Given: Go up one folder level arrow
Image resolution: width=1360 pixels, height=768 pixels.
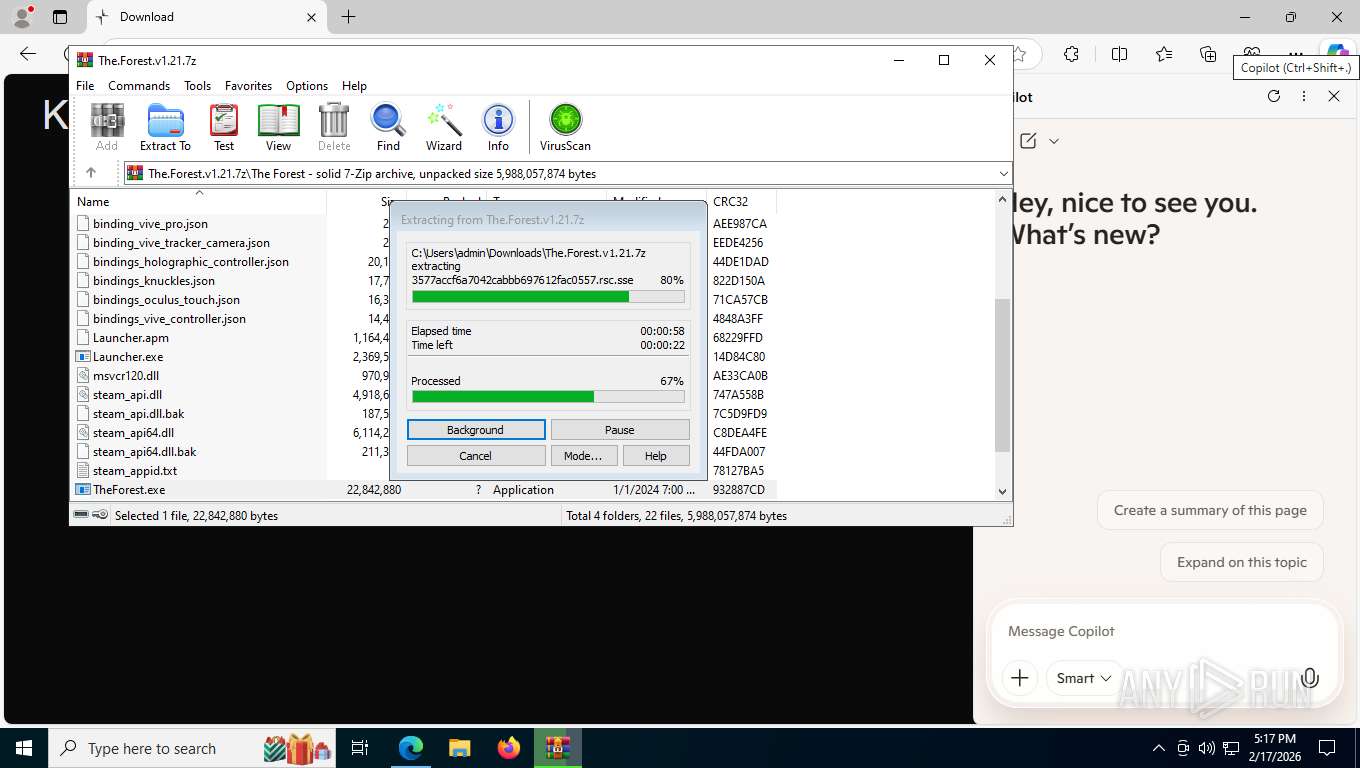Looking at the screenshot, I should click(x=90, y=173).
